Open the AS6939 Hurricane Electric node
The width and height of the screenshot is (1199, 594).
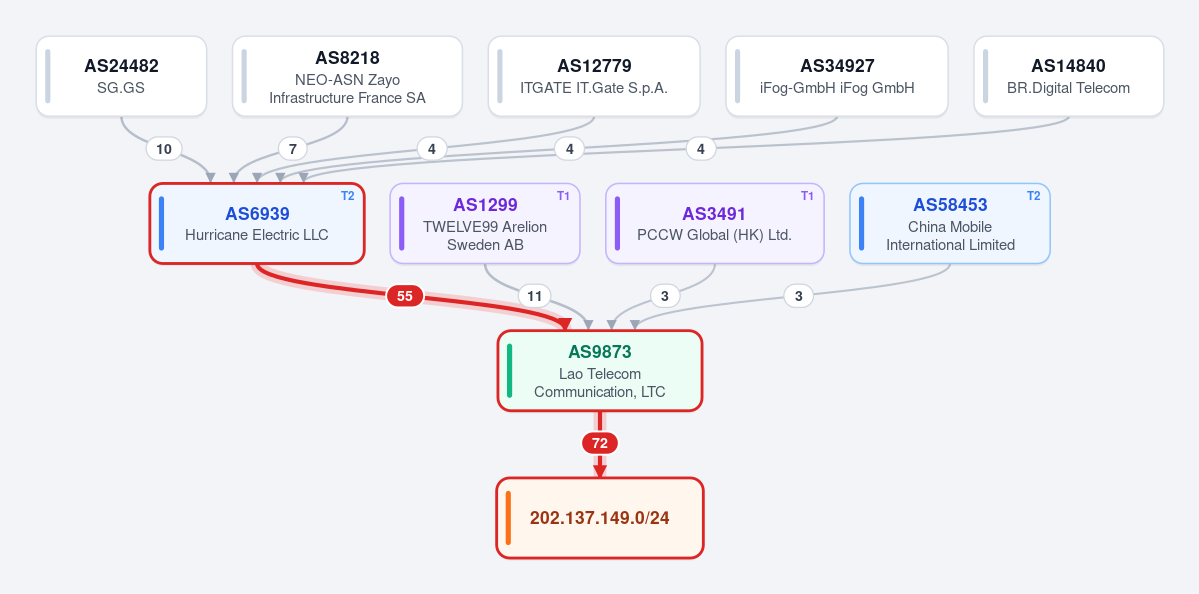point(257,223)
